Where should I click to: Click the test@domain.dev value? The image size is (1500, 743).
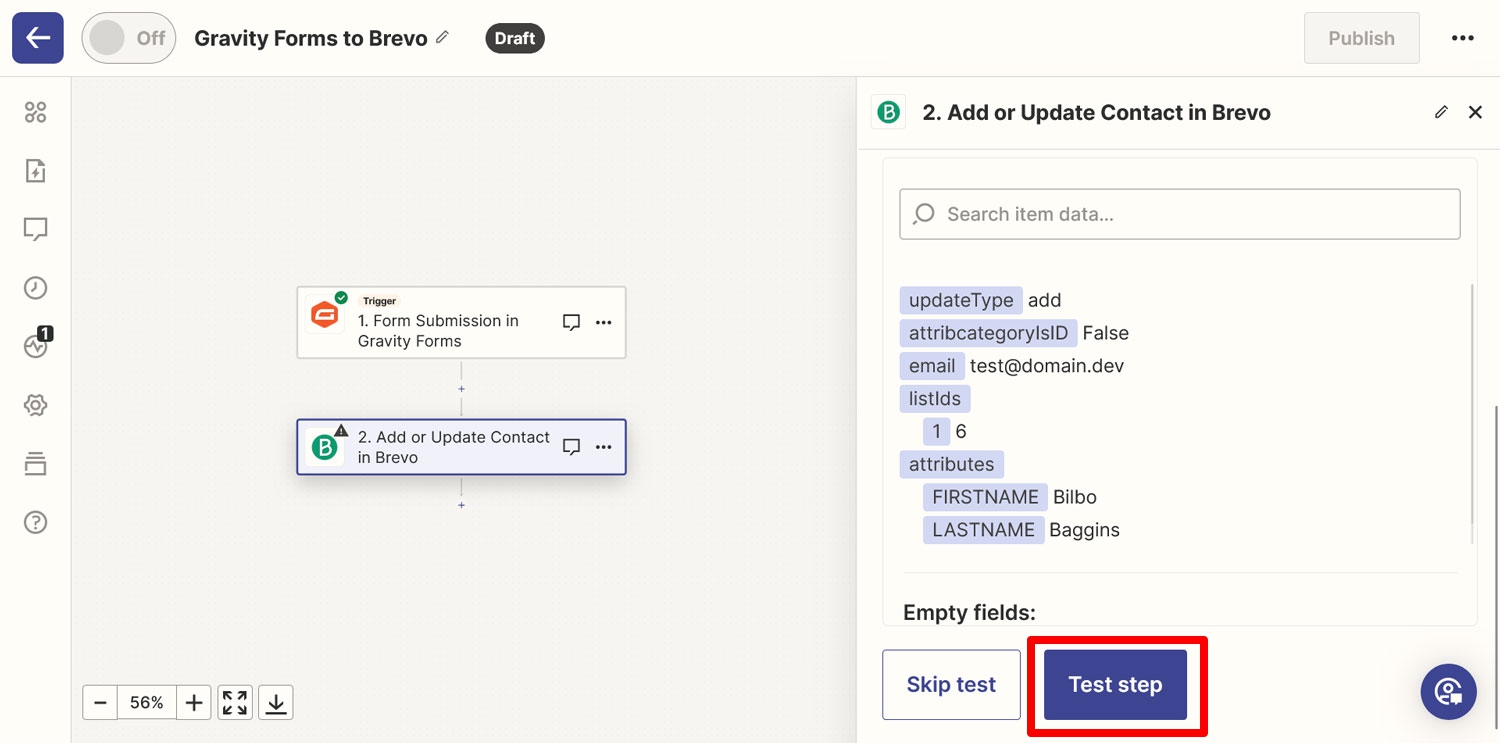coord(1047,366)
